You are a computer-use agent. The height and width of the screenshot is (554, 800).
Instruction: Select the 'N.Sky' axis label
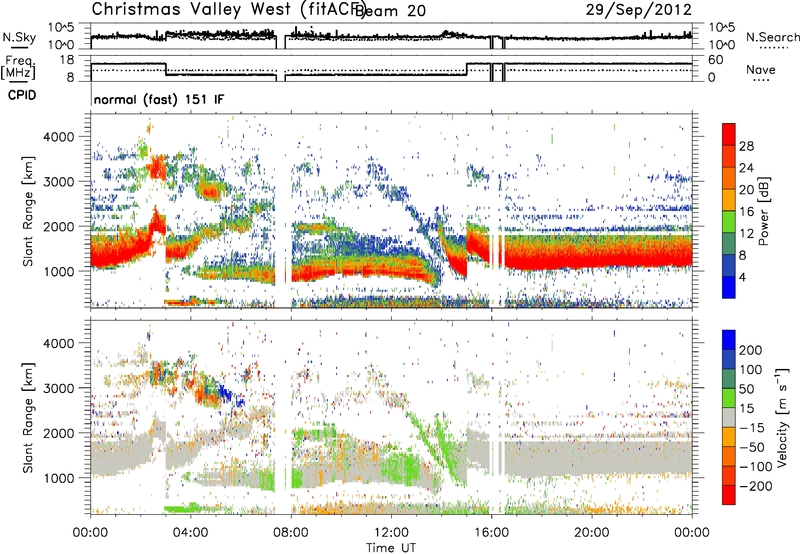click(x=19, y=37)
